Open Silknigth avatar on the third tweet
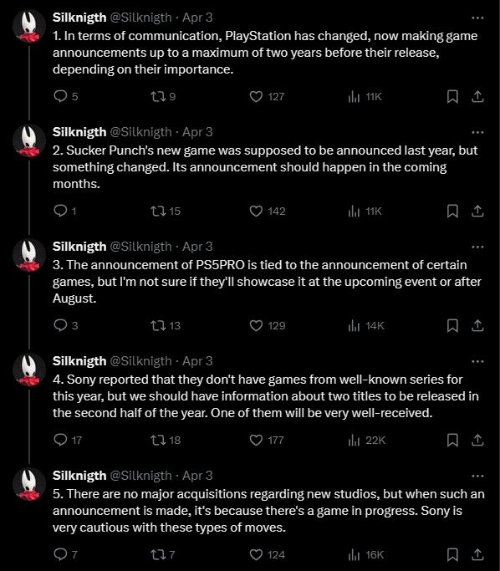 point(29,255)
